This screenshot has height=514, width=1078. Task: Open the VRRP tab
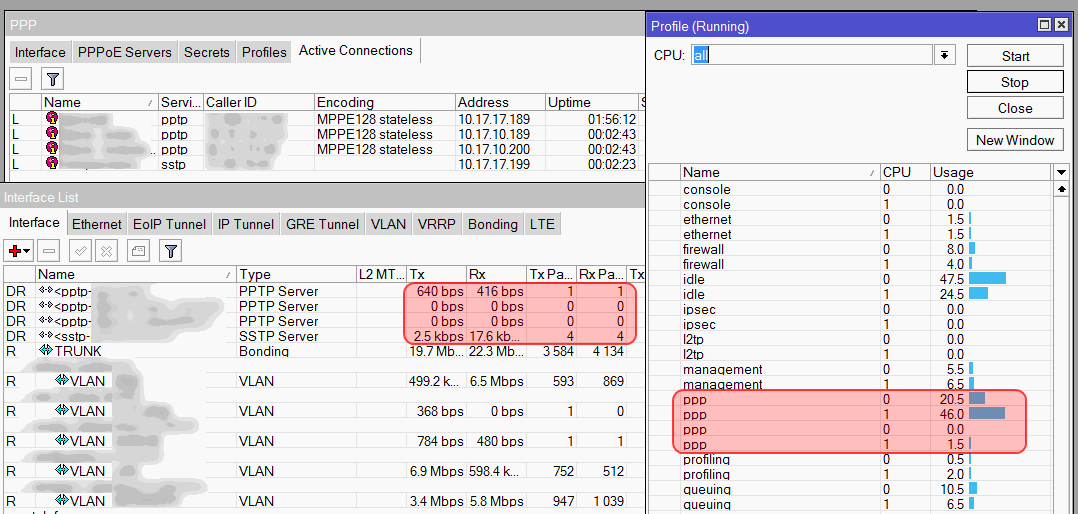437,224
